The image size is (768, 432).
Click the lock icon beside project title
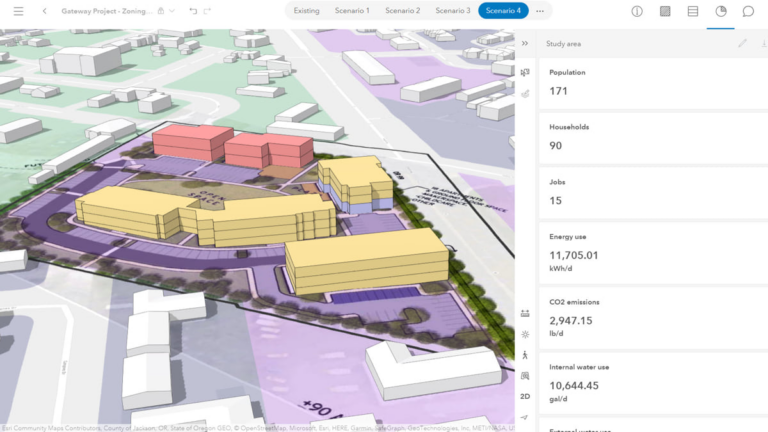coord(161,11)
